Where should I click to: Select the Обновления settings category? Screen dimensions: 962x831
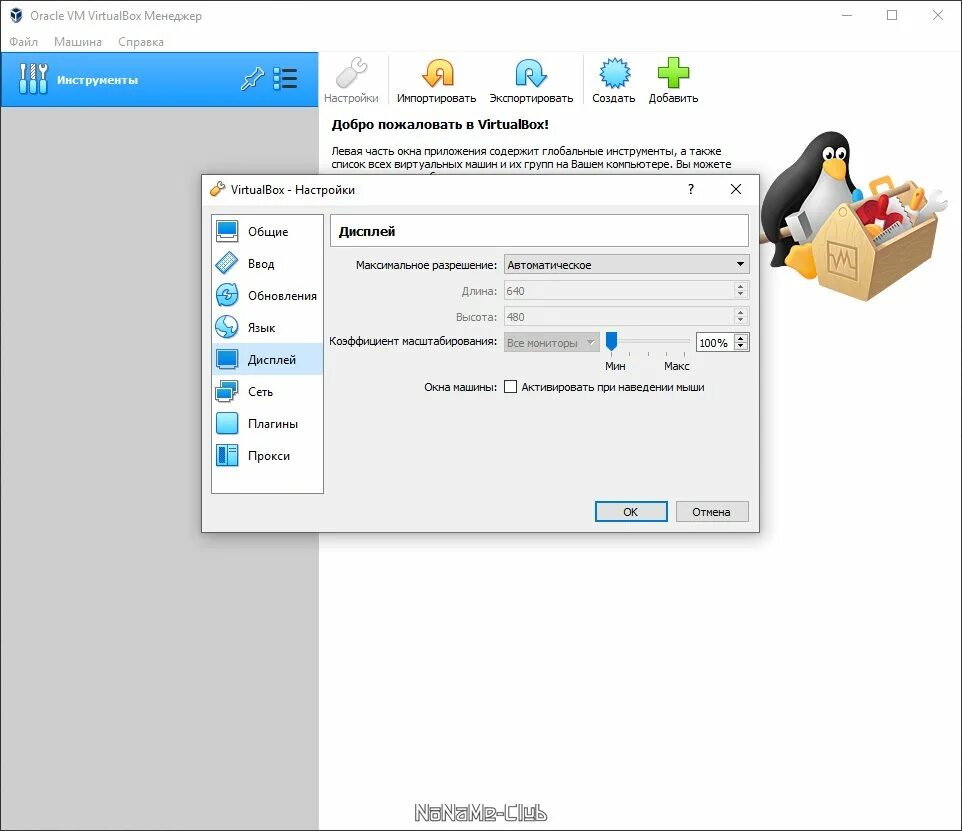(x=267, y=295)
